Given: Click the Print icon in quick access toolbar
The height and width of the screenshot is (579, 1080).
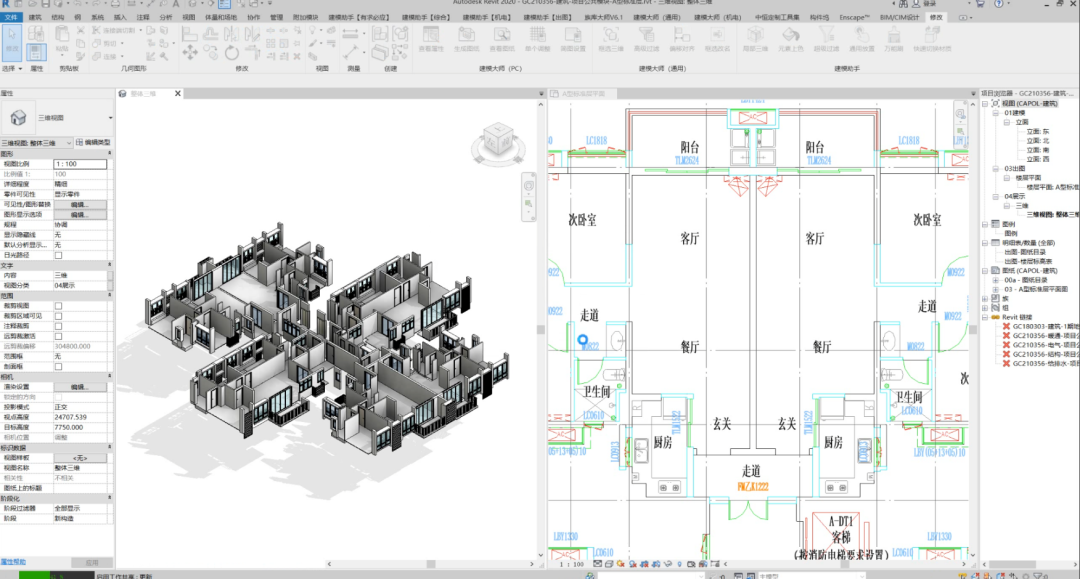Looking at the screenshot, I should tap(113, 4).
